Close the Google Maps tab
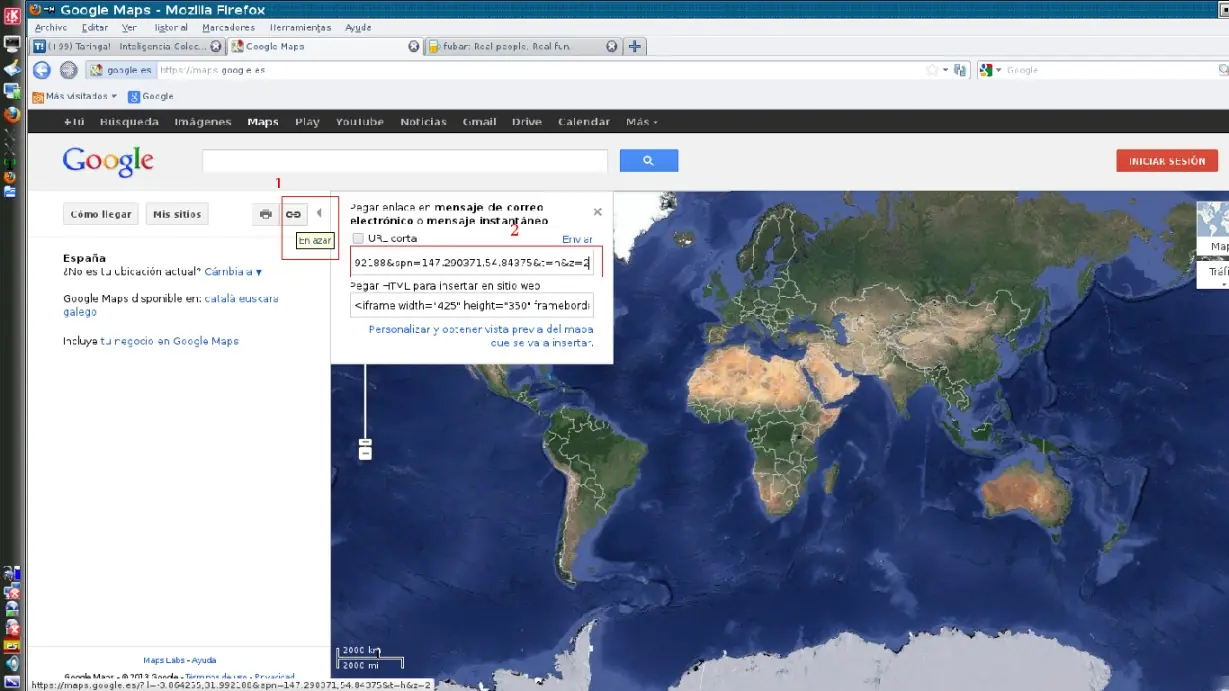The height and width of the screenshot is (691, 1229). click(x=414, y=46)
